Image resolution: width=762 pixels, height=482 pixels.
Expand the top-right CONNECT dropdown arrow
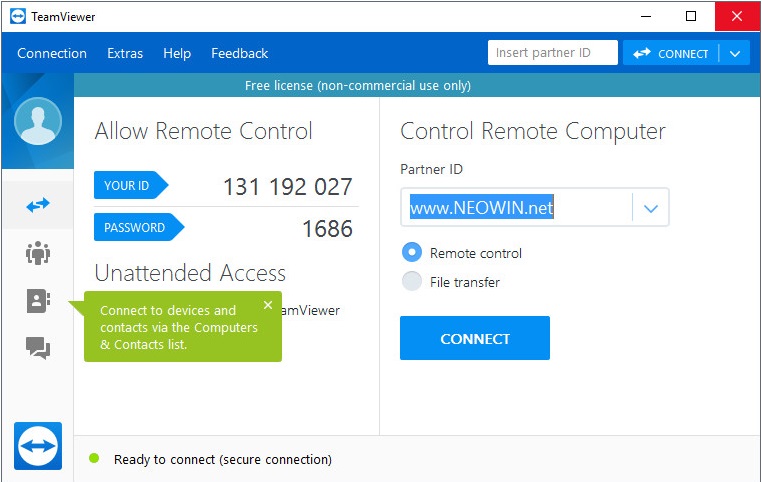pyautogui.click(x=735, y=54)
